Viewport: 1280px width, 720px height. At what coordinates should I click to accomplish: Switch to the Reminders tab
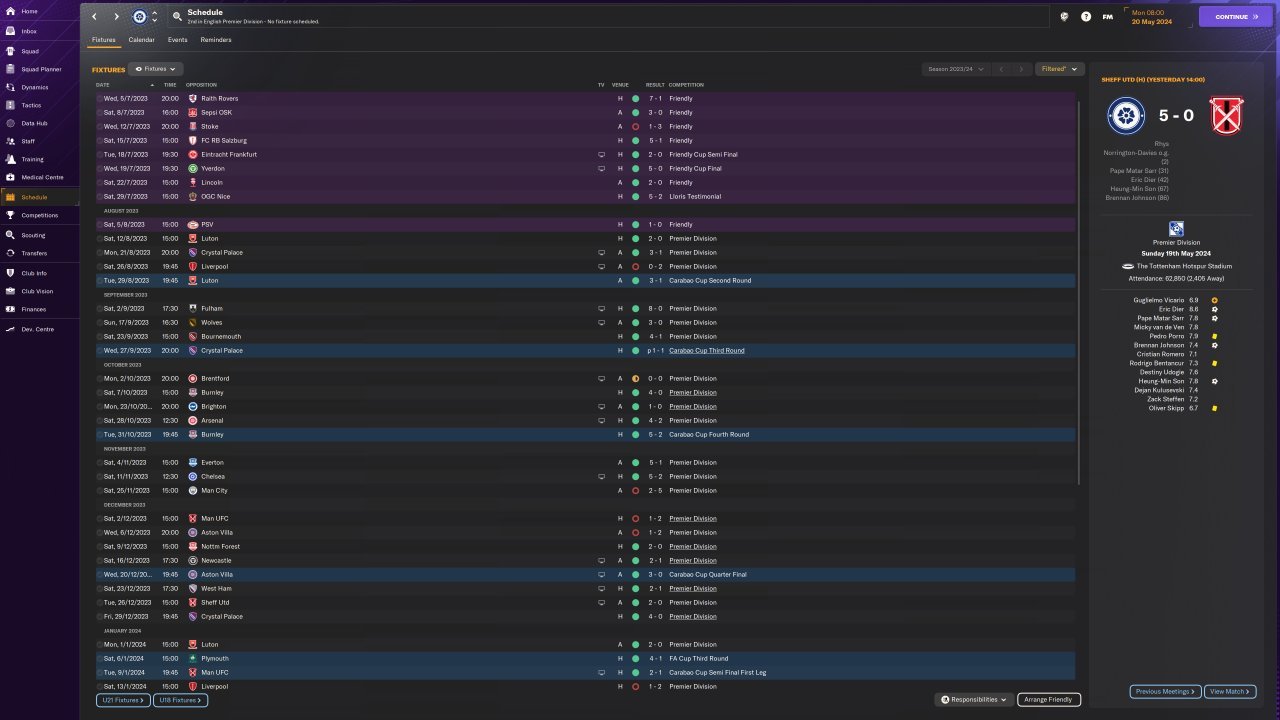(x=216, y=40)
